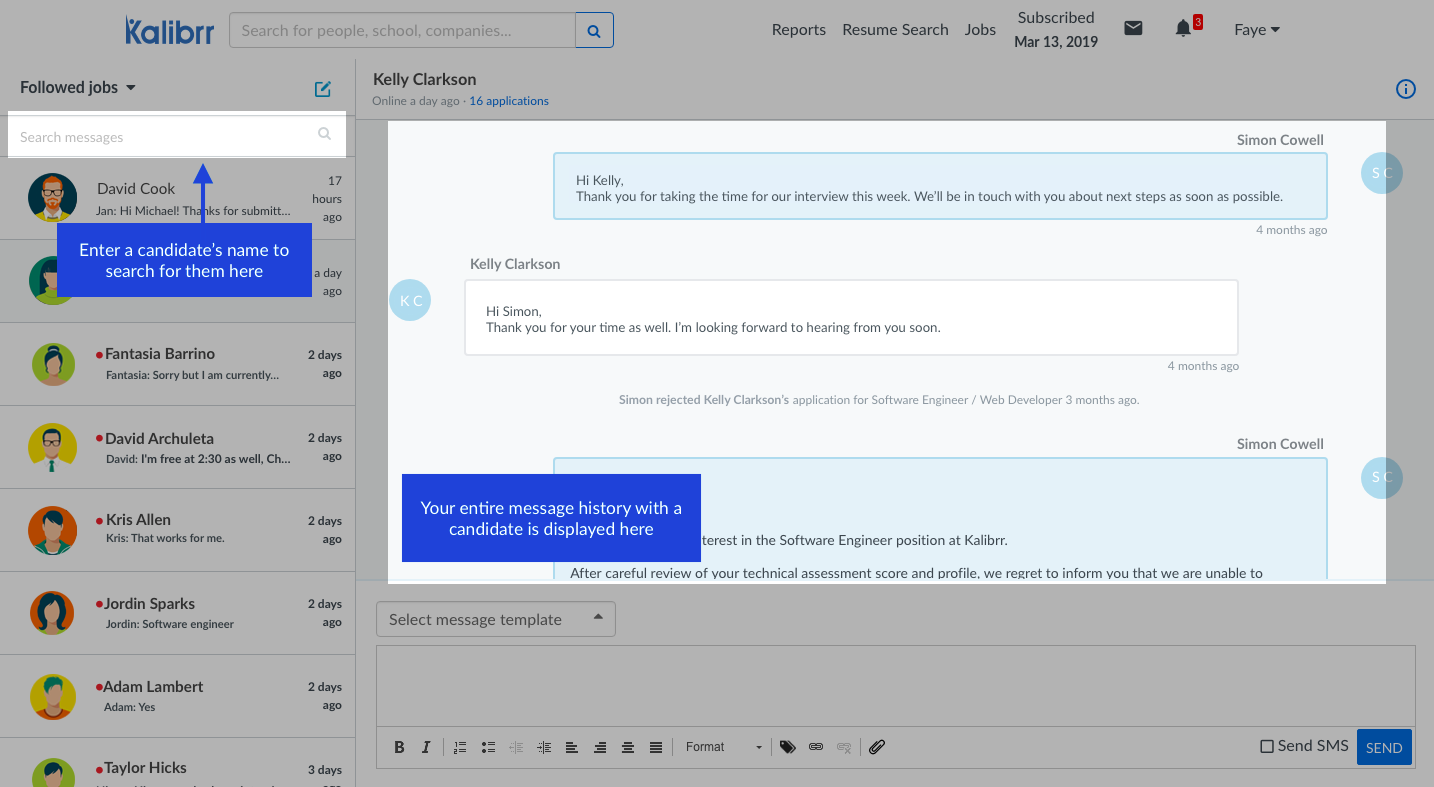Click the attach file paperclip icon
The height and width of the screenshot is (787, 1434).
pyautogui.click(x=877, y=747)
